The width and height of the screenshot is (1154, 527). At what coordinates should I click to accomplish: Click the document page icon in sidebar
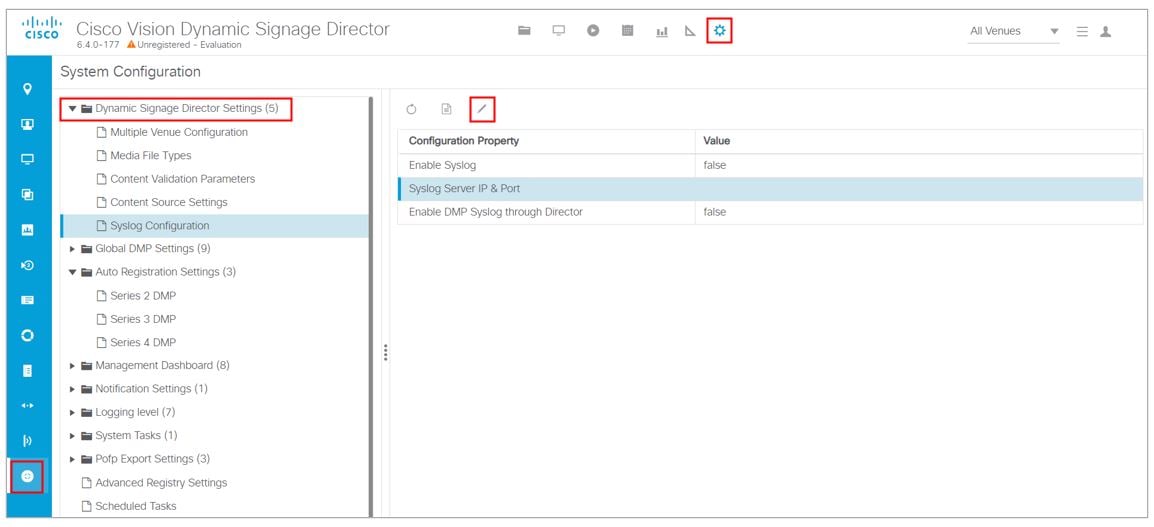pyautogui.click(x=28, y=371)
